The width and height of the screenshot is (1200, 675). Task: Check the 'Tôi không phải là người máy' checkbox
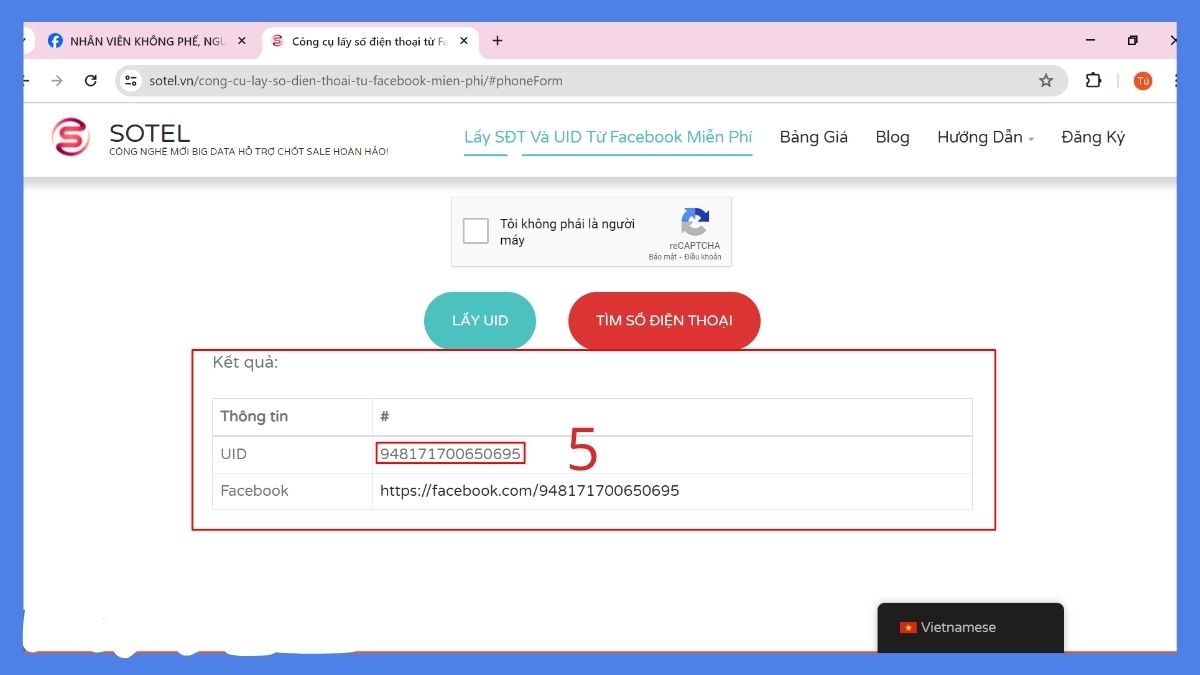click(x=476, y=231)
